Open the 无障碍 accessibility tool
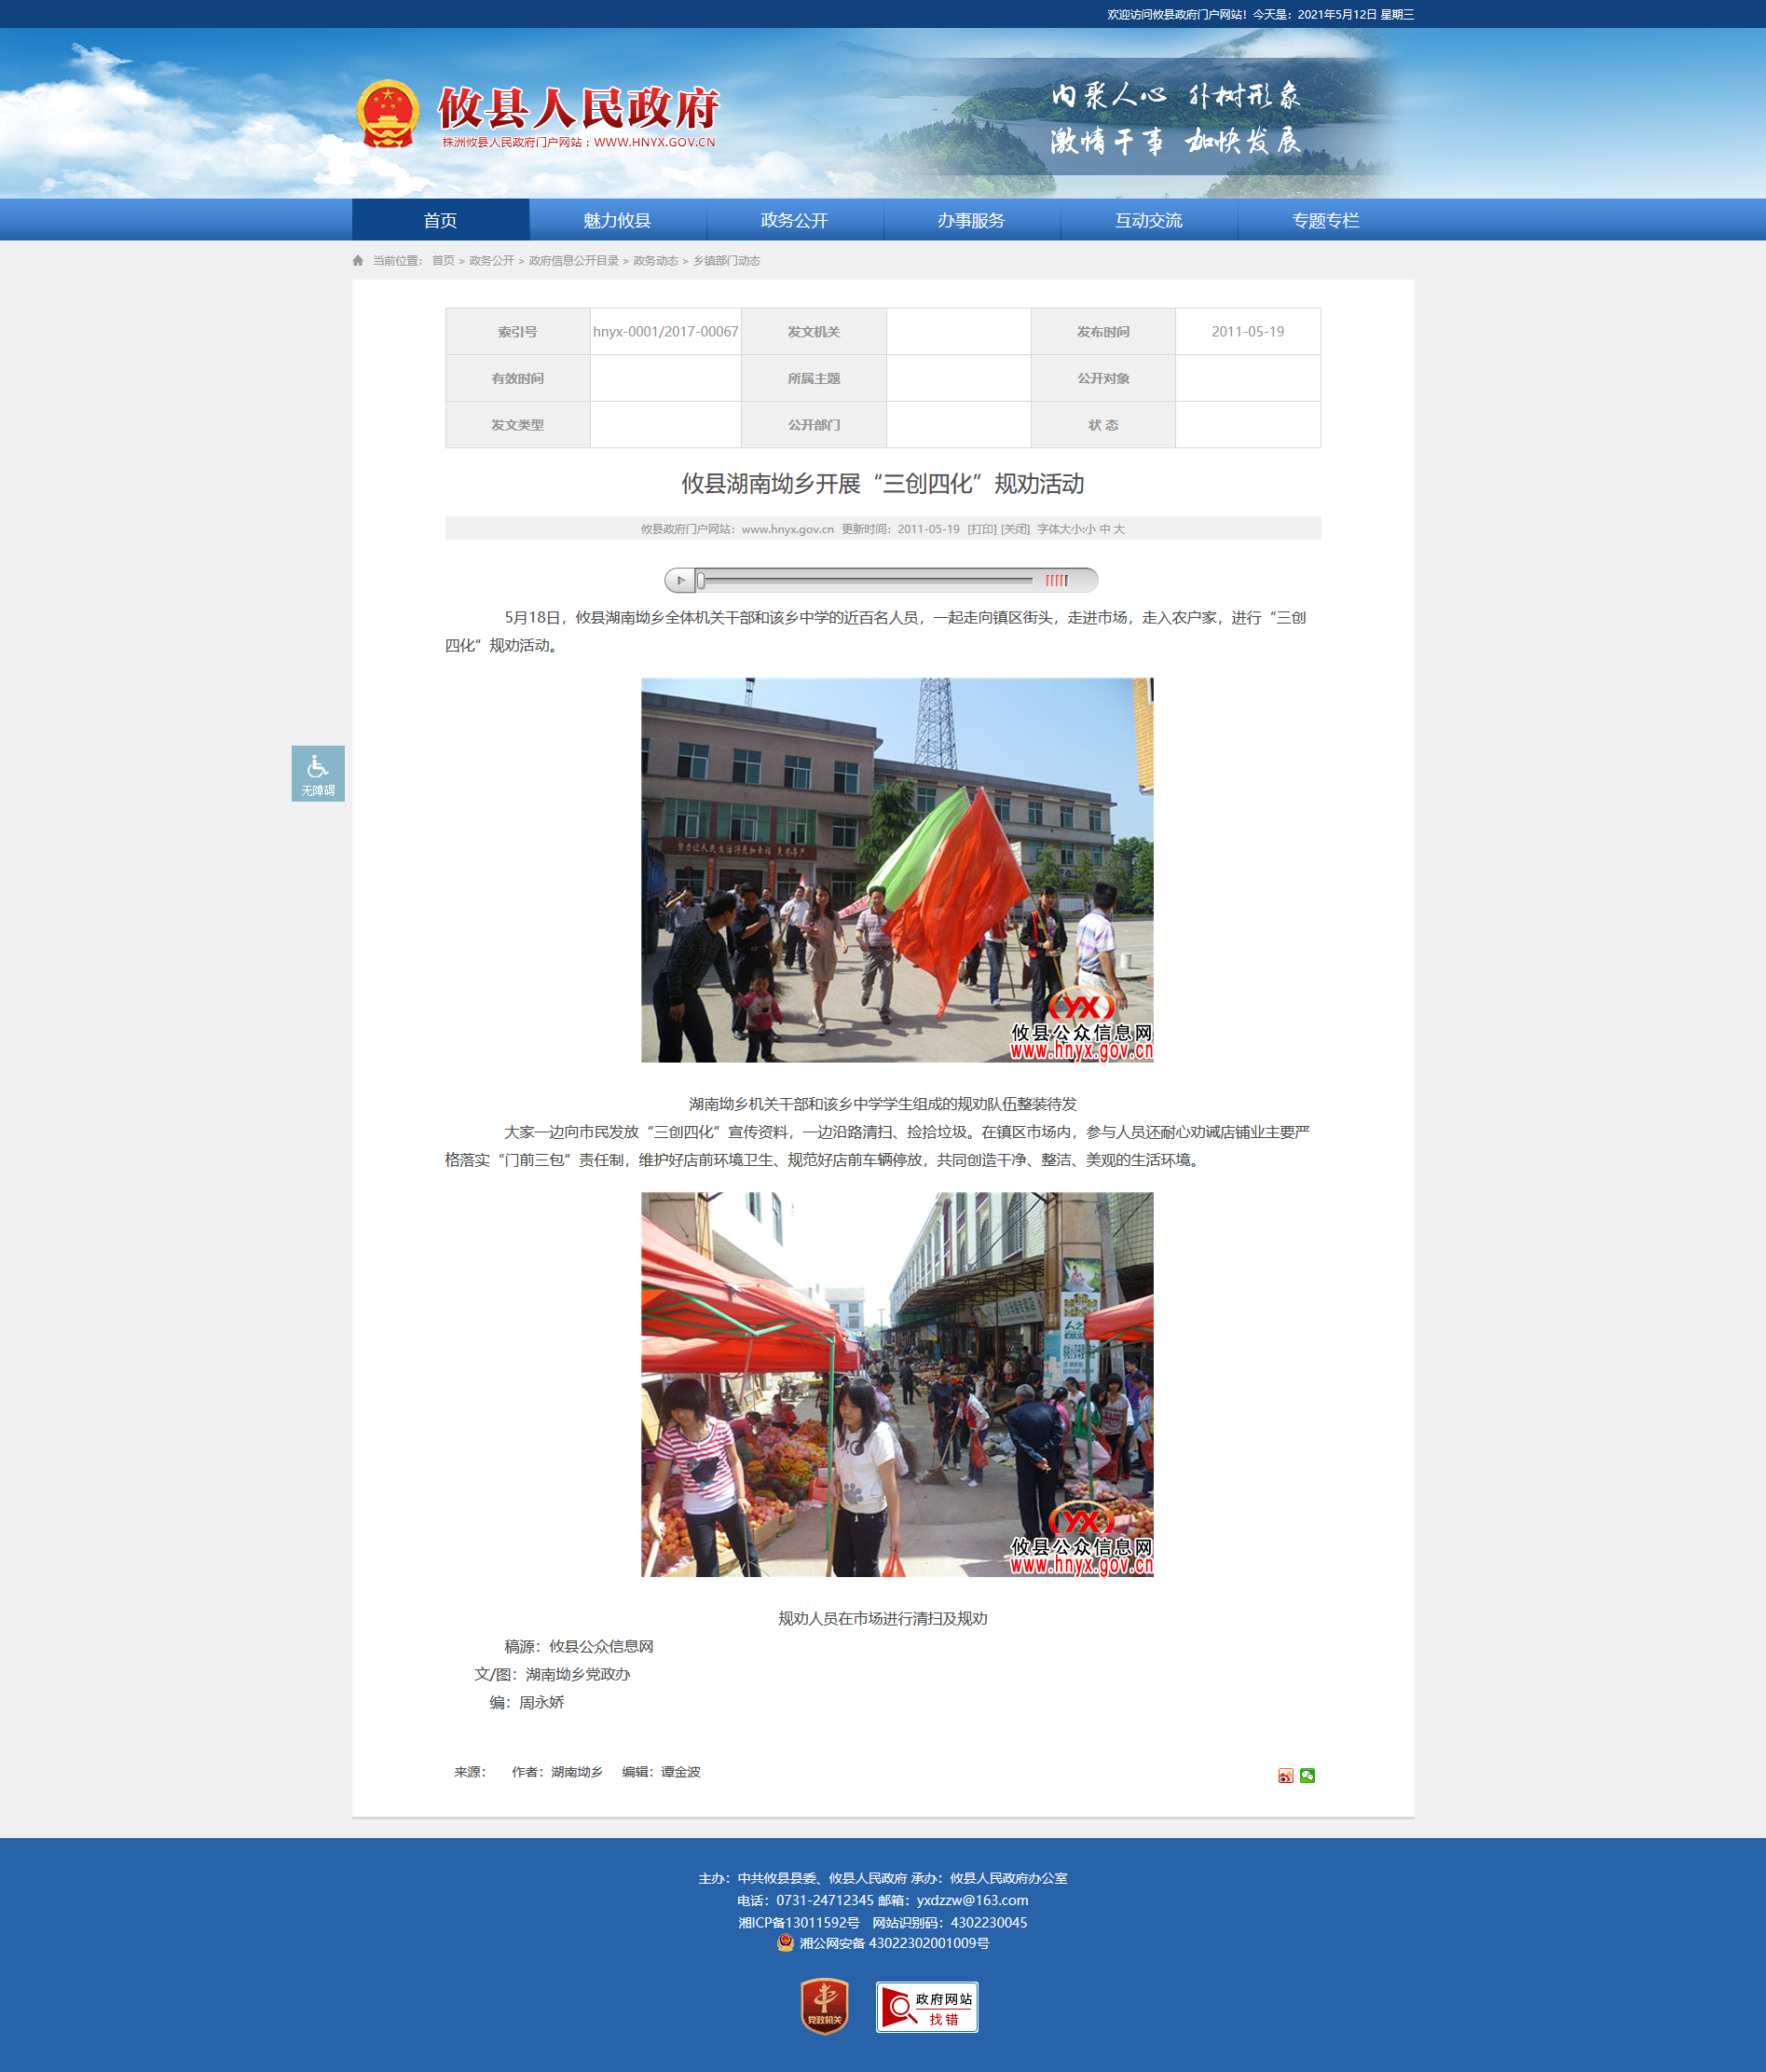Screen dimensions: 1766x2072 tap(318, 773)
